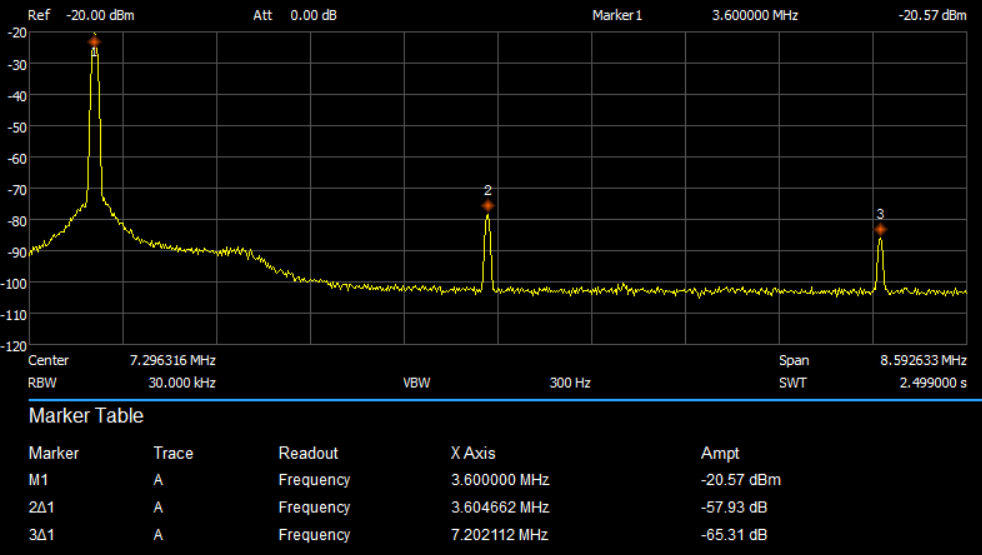Screen dimensions: 982x555
Task: Select the marker 3 diamond on the trace
Action: tap(880, 229)
